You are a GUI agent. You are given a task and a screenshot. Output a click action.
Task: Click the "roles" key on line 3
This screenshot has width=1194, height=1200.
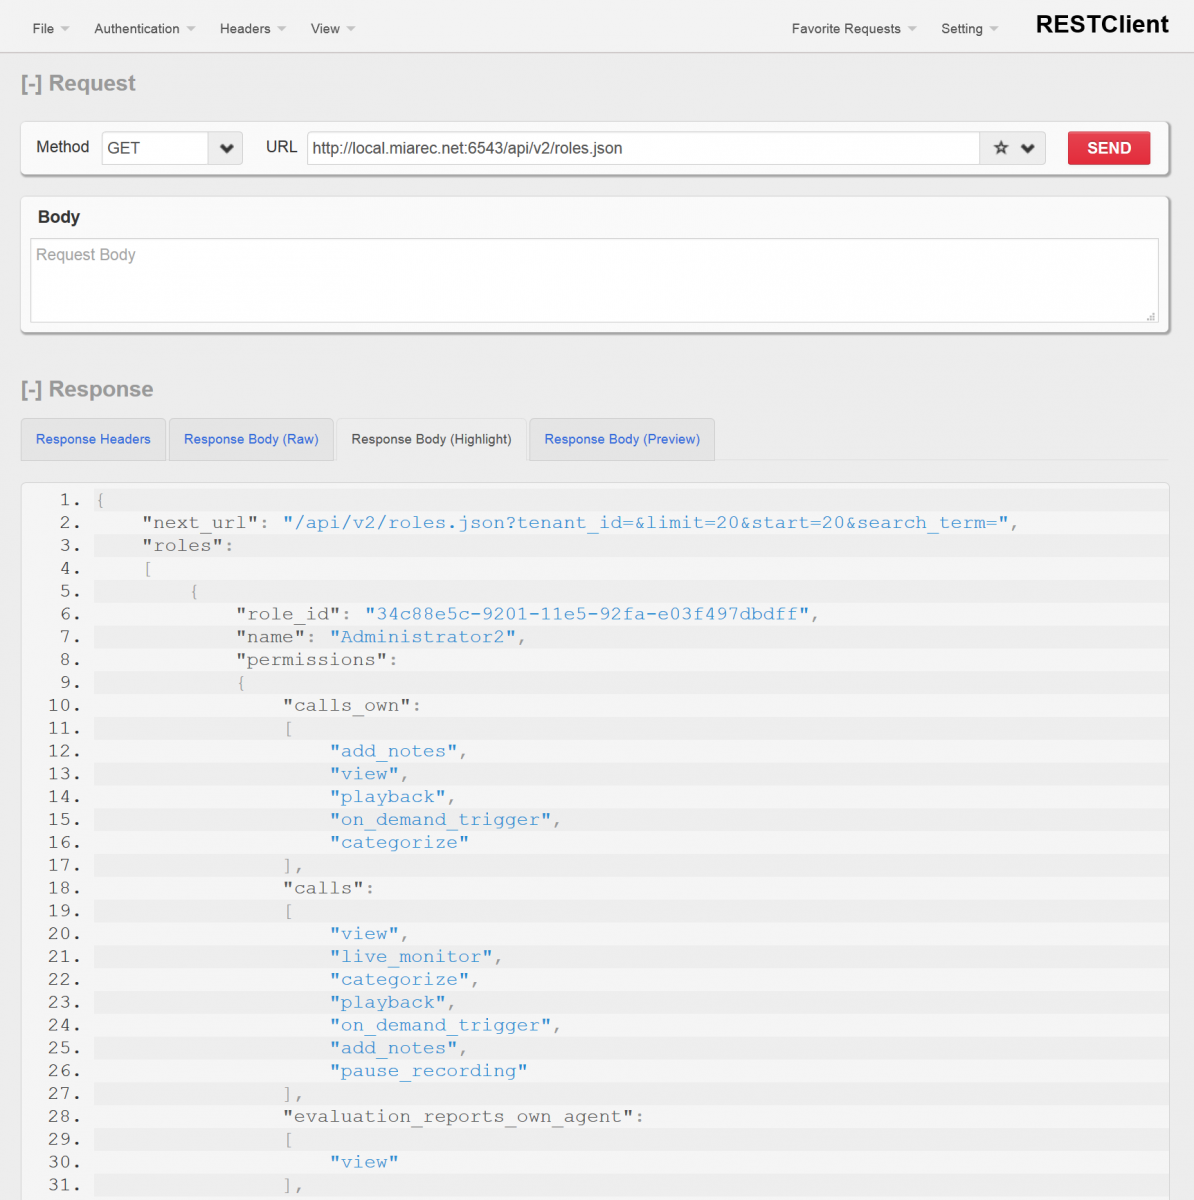click(x=183, y=546)
